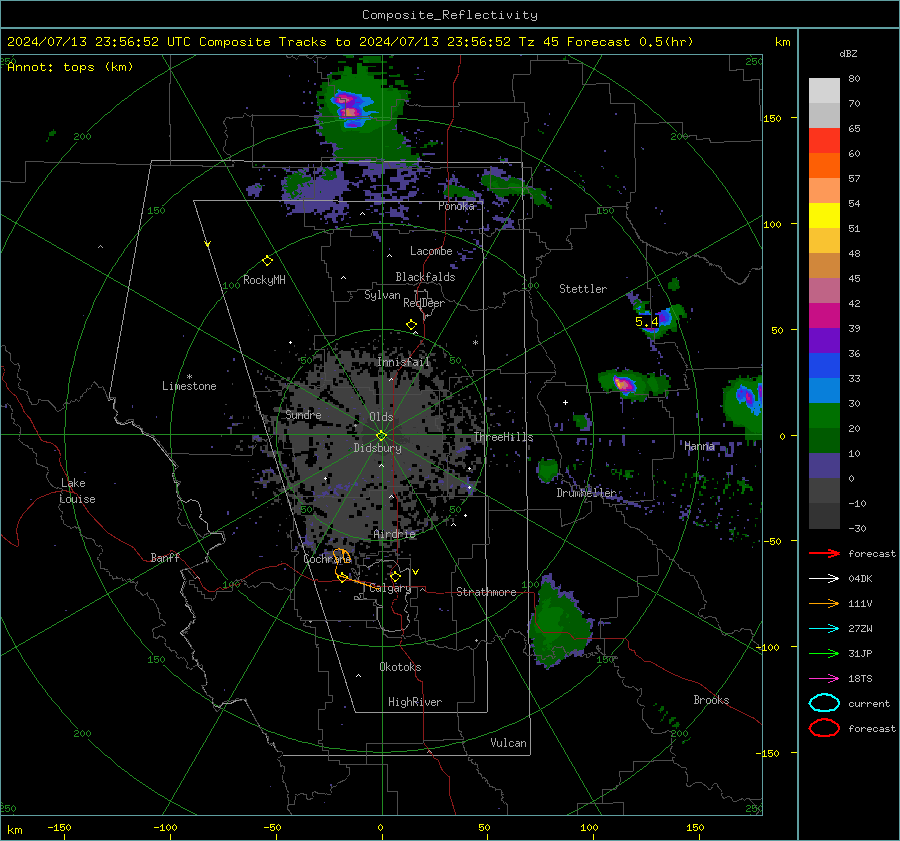
Task: Click the Stettler city label
Action: click(583, 289)
